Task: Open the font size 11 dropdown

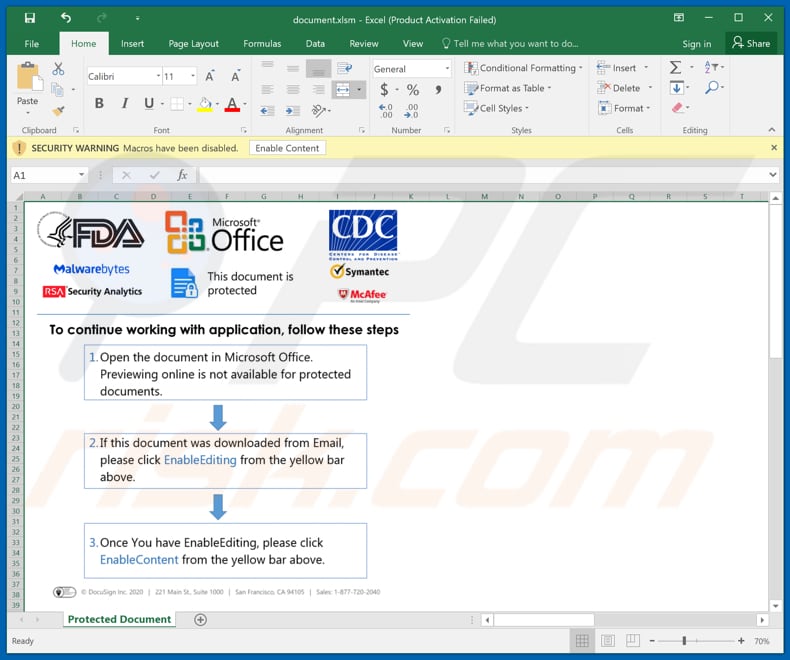Action: [x=192, y=76]
